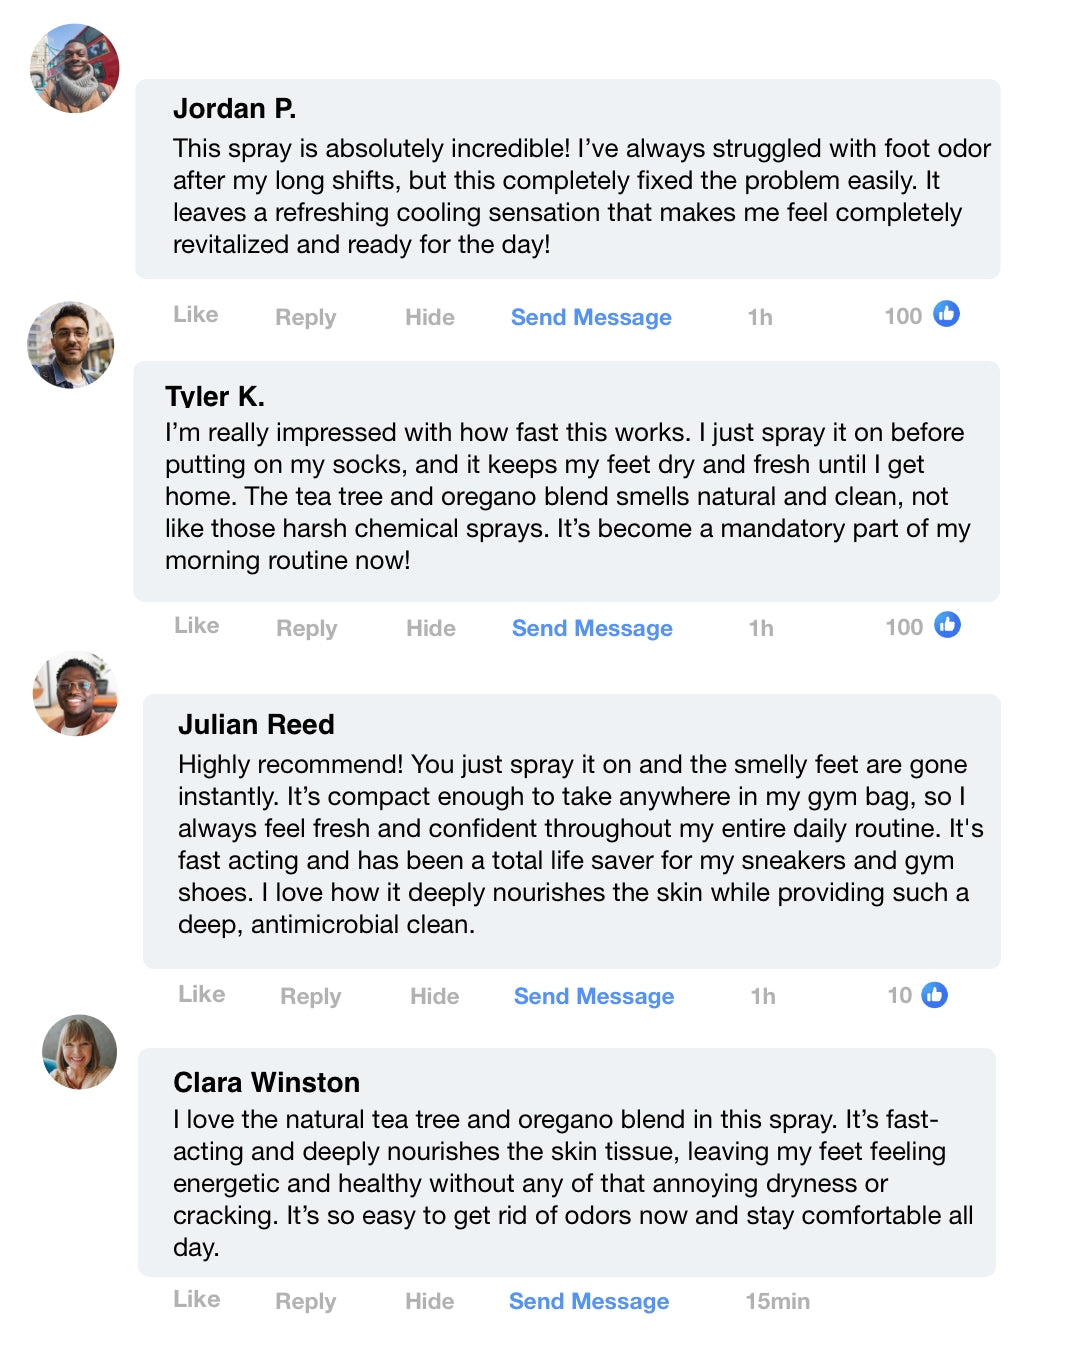Open Julian Reed's profile picture

pos(75,694)
